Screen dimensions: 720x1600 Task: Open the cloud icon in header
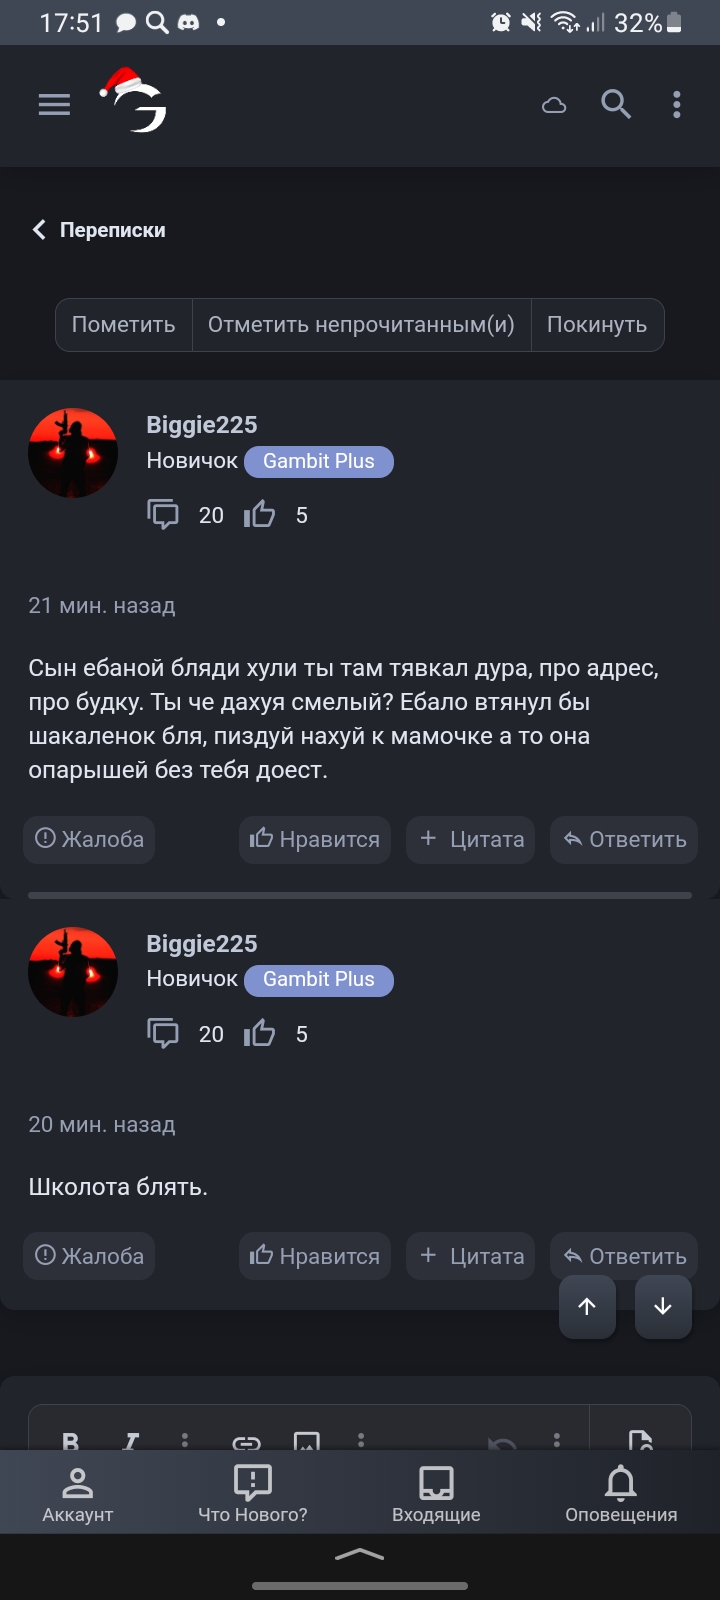pyautogui.click(x=554, y=105)
